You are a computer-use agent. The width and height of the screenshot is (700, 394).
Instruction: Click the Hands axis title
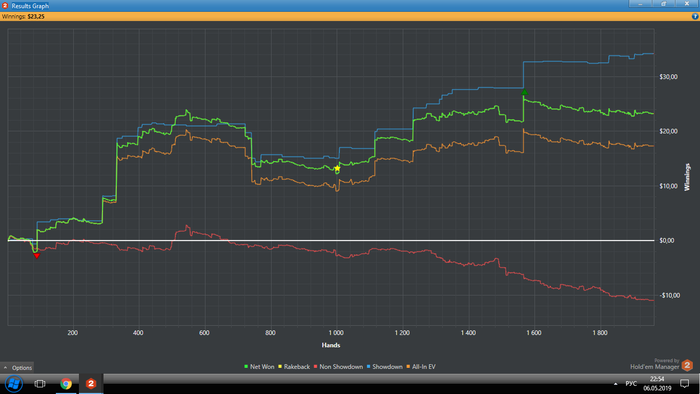tap(331, 345)
